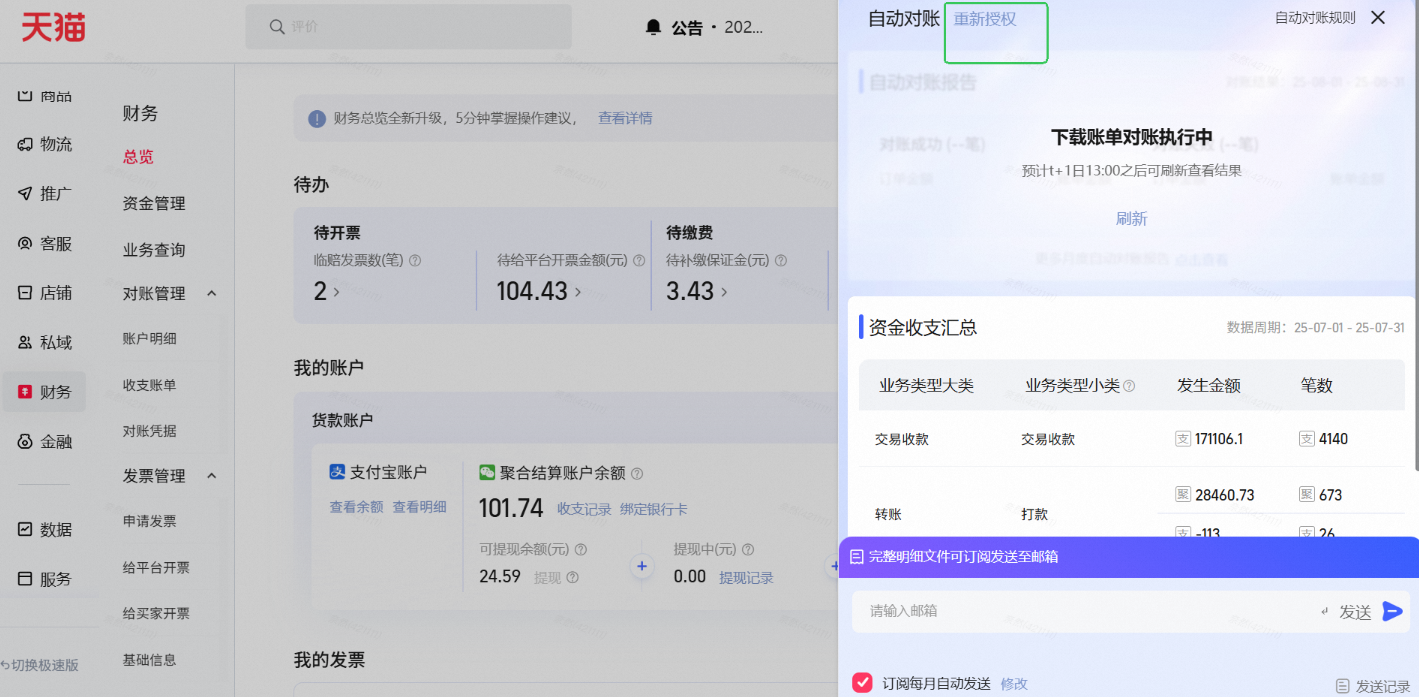Click the announcement bell icon
Screen dimensions: 1419x697
[x=654, y=27]
